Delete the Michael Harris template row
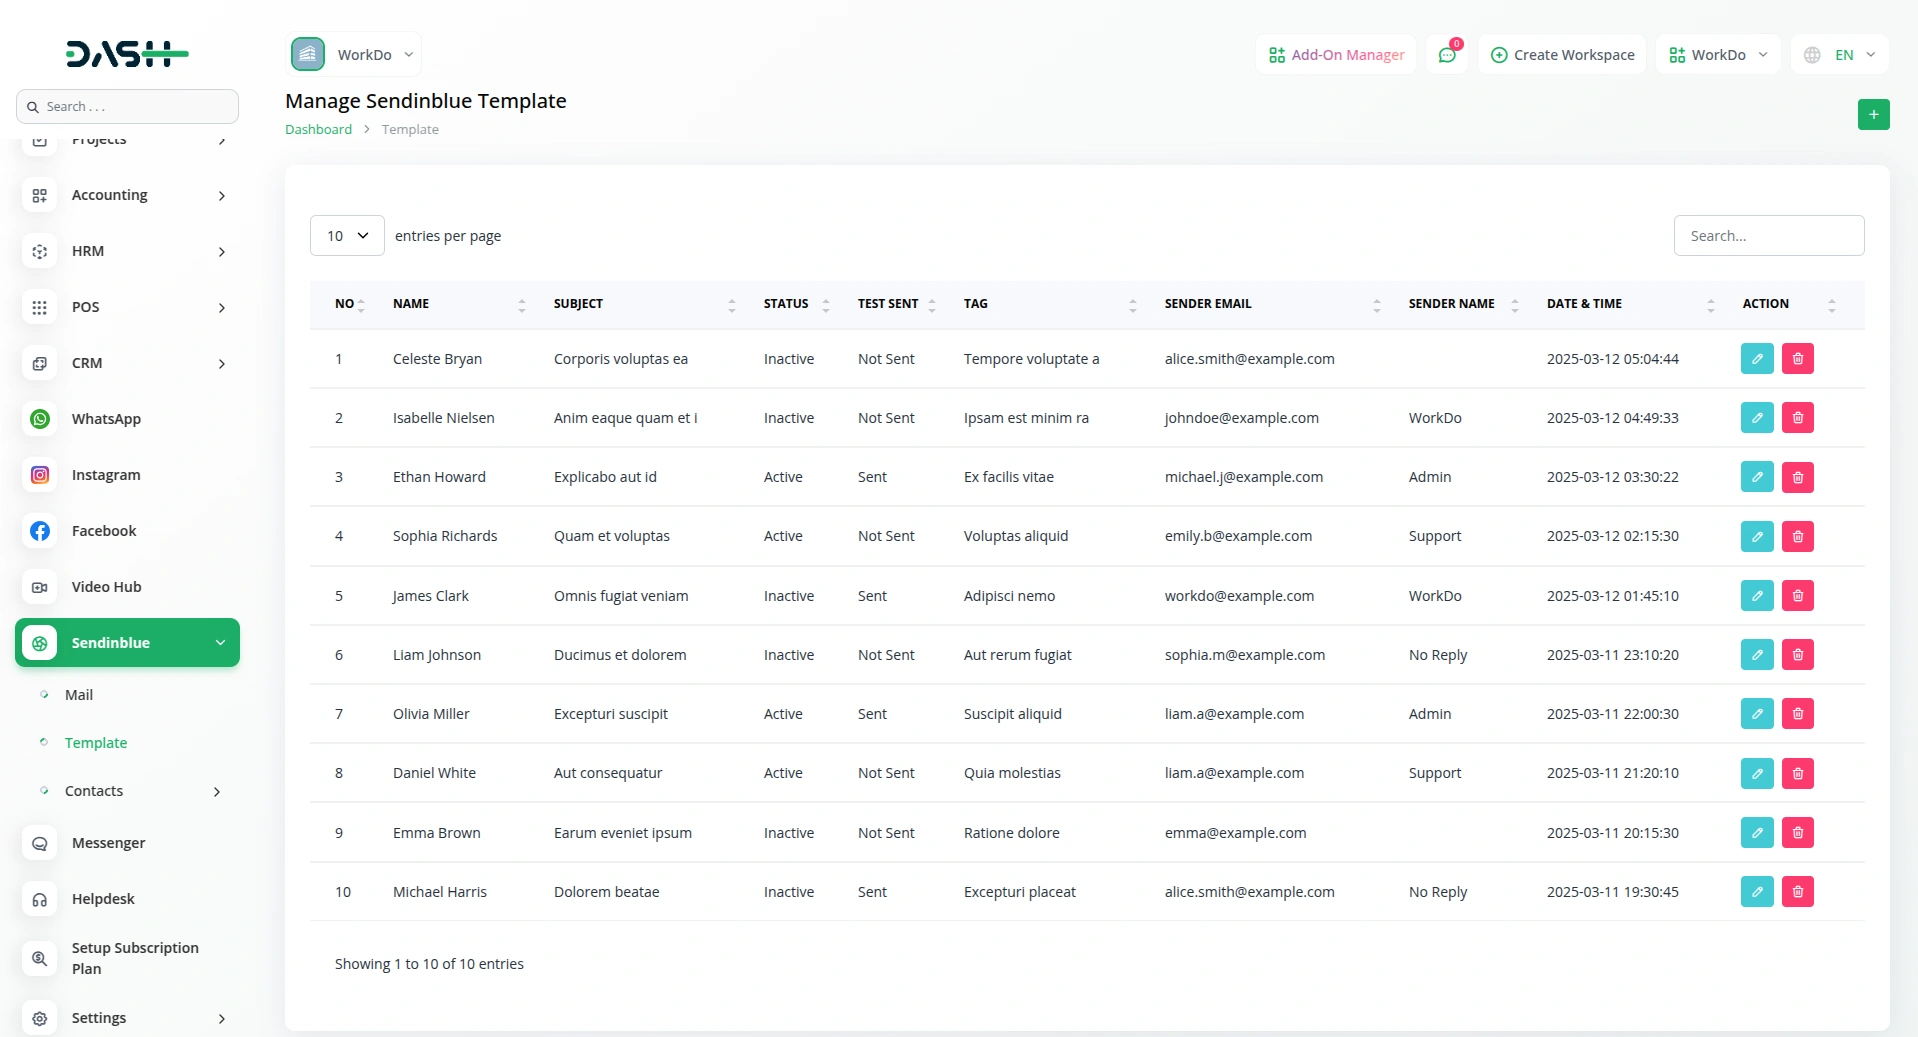This screenshot has width=1918, height=1037. click(x=1797, y=892)
